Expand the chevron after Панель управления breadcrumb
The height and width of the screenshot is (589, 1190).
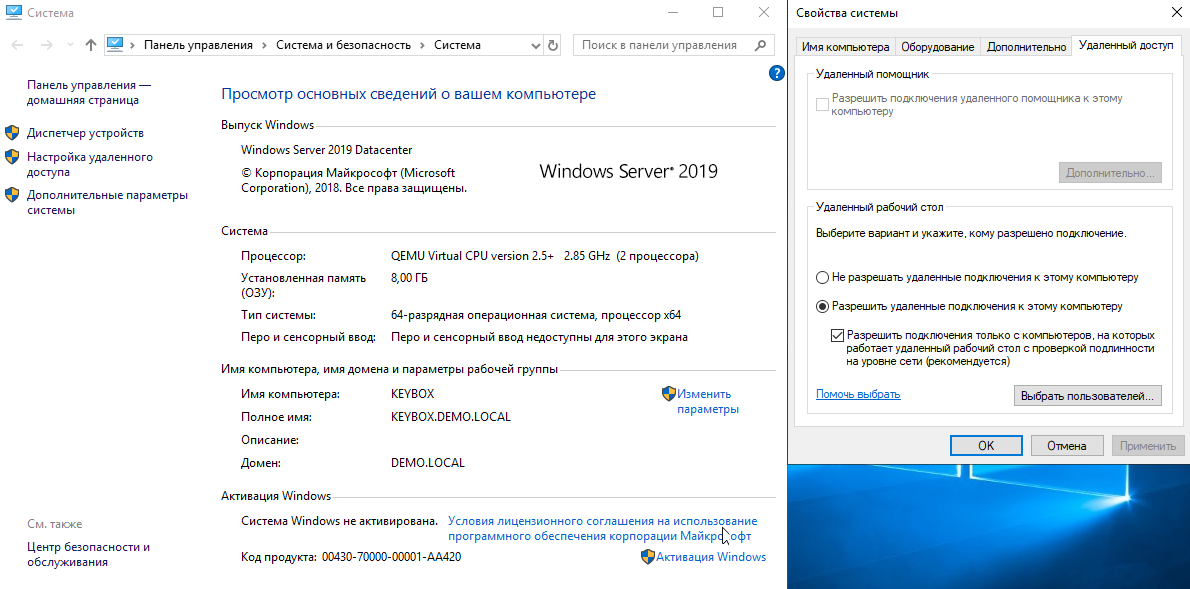tap(264, 45)
